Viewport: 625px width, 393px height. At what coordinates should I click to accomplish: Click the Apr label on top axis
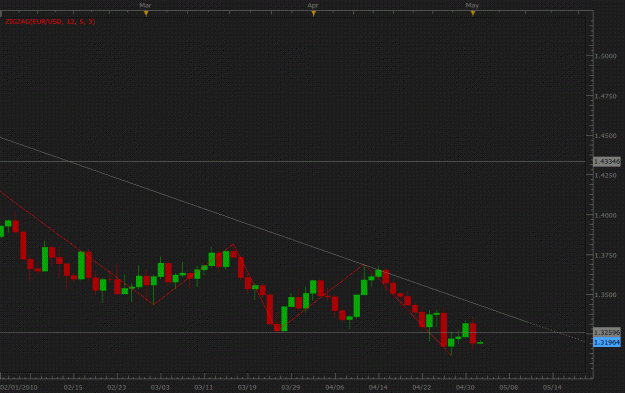point(313,5)
